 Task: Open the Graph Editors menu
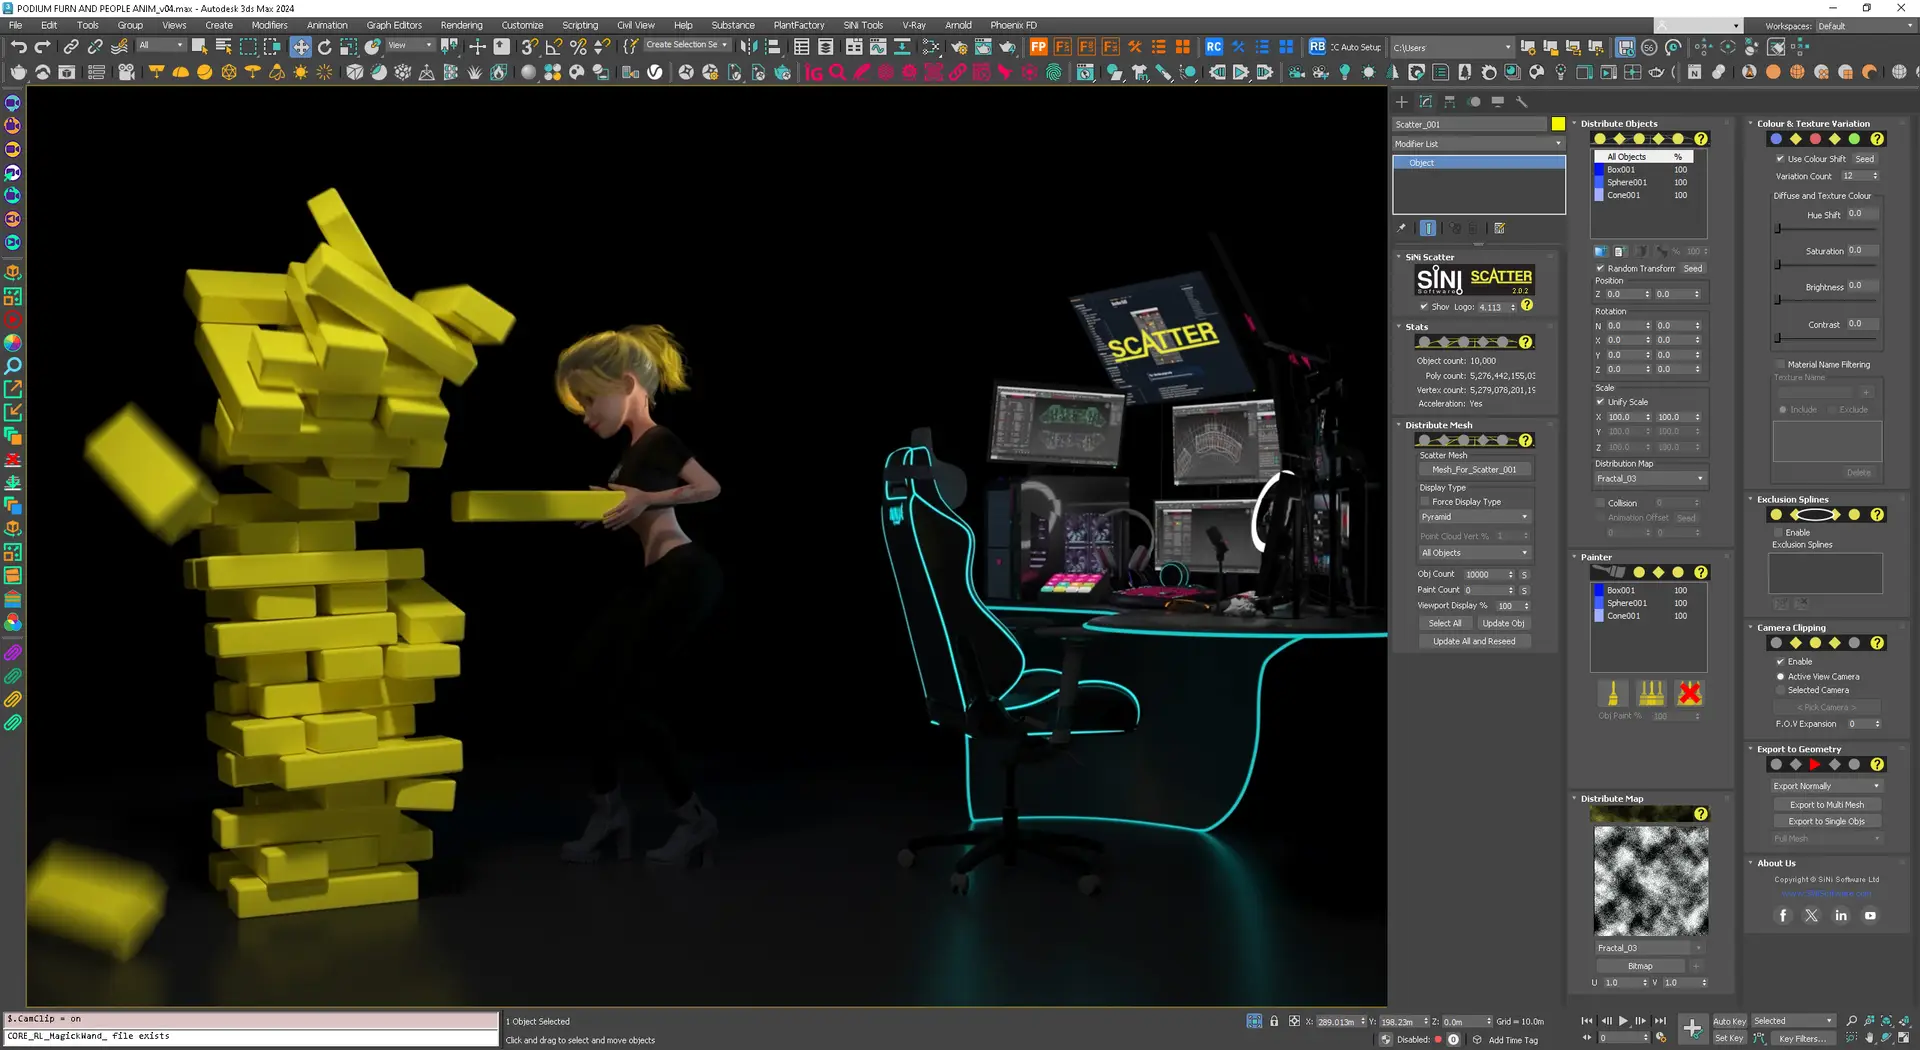pos(394,25)
